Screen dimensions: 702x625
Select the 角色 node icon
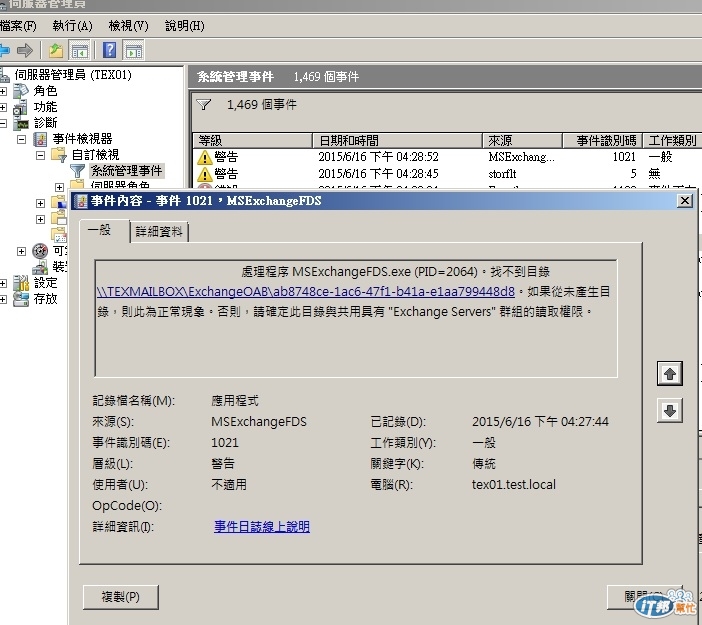(x=21, y=91)
